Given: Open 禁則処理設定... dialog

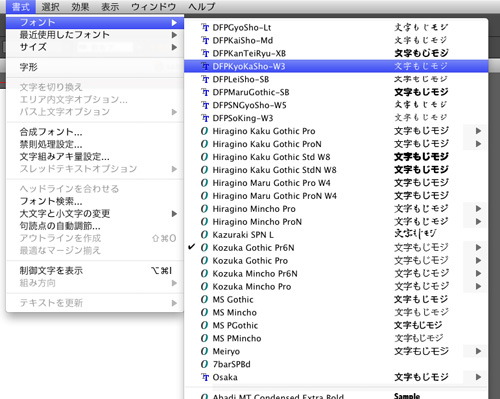Looking at the screenshot, I should (x=95, y=144).
